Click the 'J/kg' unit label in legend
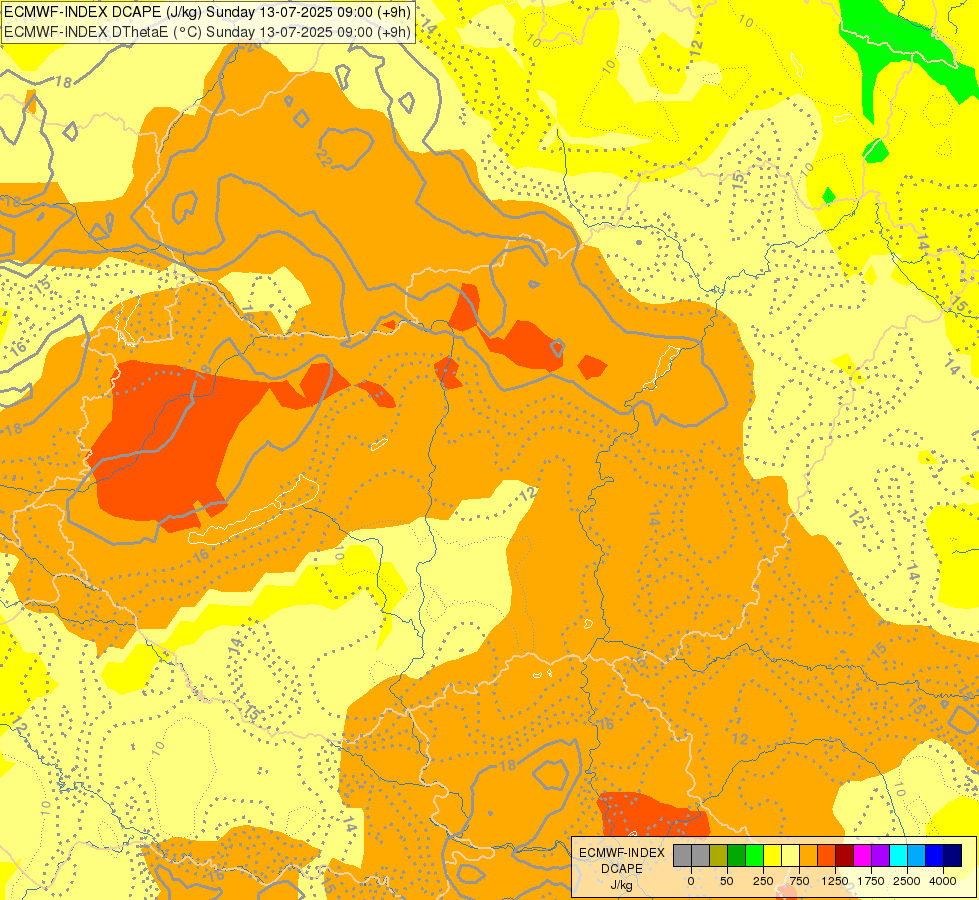The image size is (979, 900). (621, 886)
